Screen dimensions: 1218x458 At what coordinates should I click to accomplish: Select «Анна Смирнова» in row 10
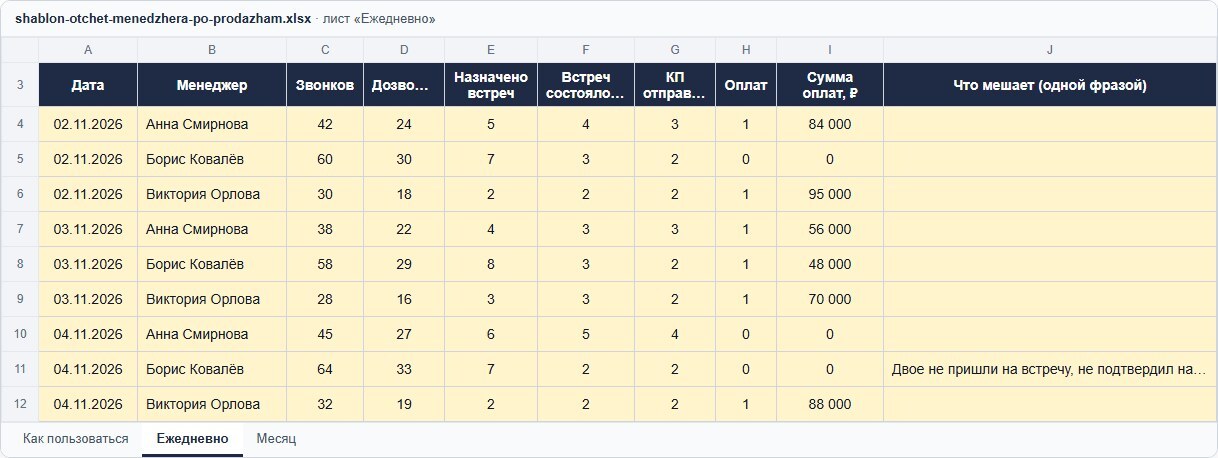click(x=212, y=334)
